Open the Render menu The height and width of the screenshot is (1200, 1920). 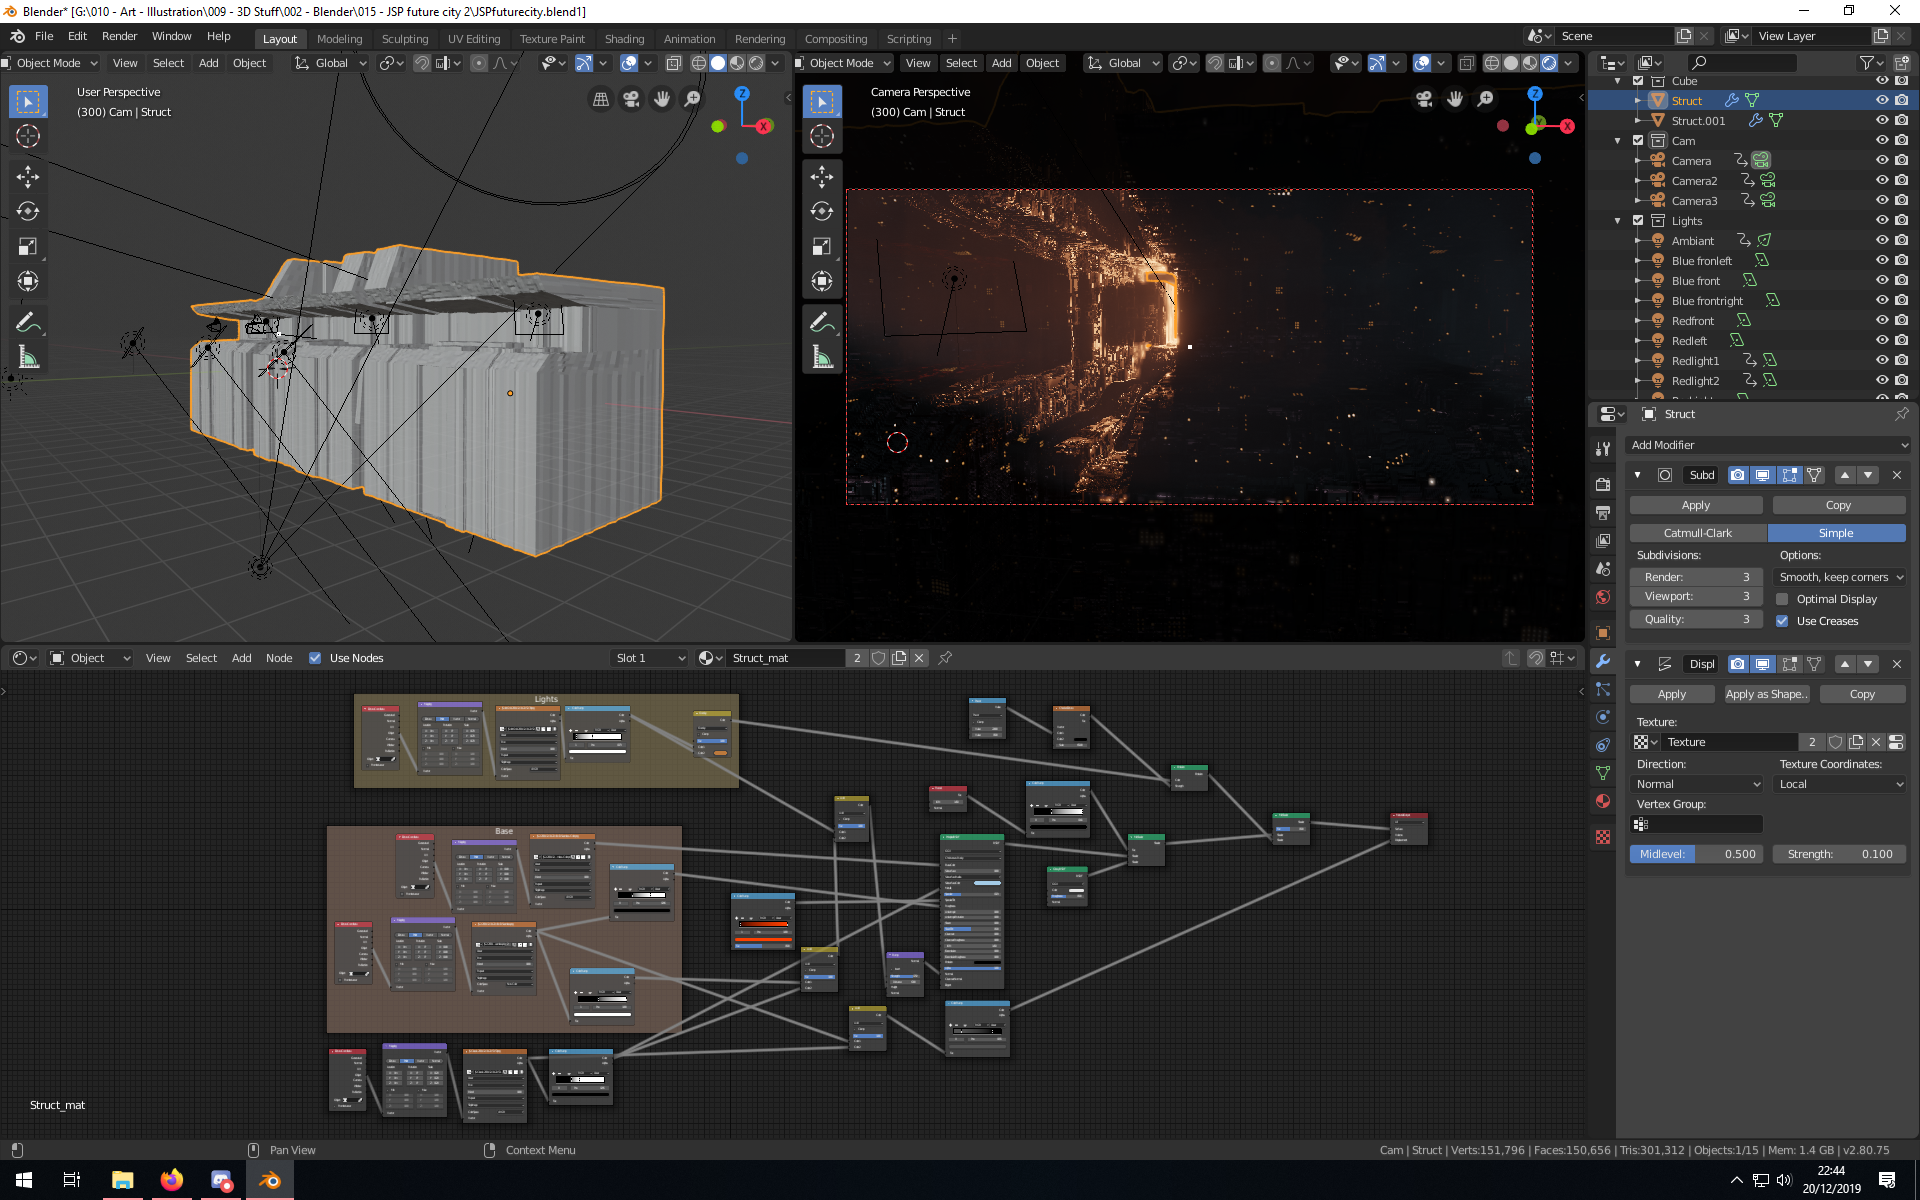click(x=119, y=36)
